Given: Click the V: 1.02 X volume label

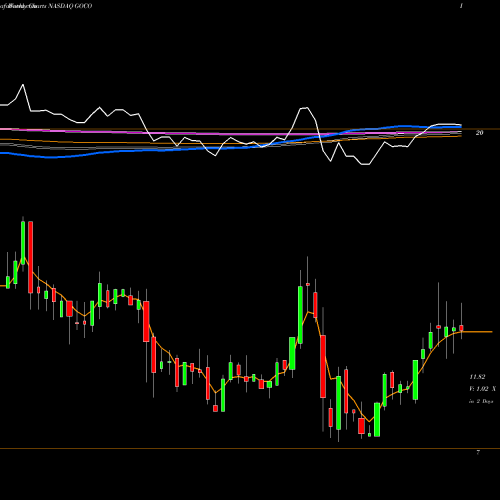Looking at the screenshot, I should (x=482, y=389).
